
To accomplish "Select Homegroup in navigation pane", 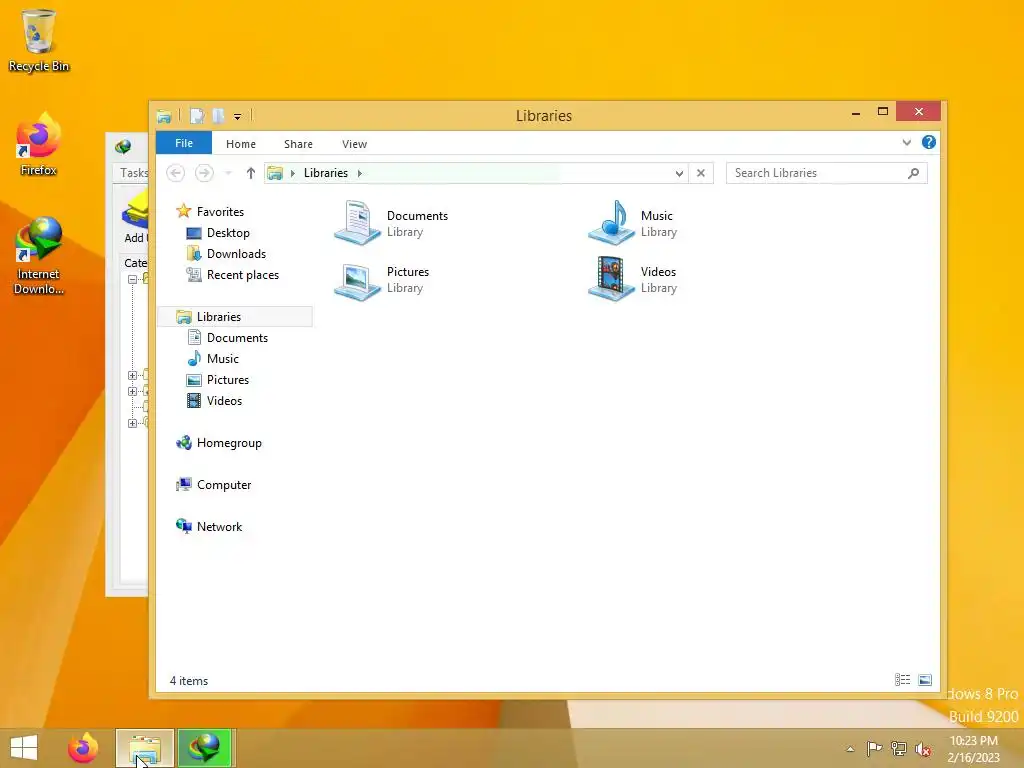I will [x=229, y=443].
